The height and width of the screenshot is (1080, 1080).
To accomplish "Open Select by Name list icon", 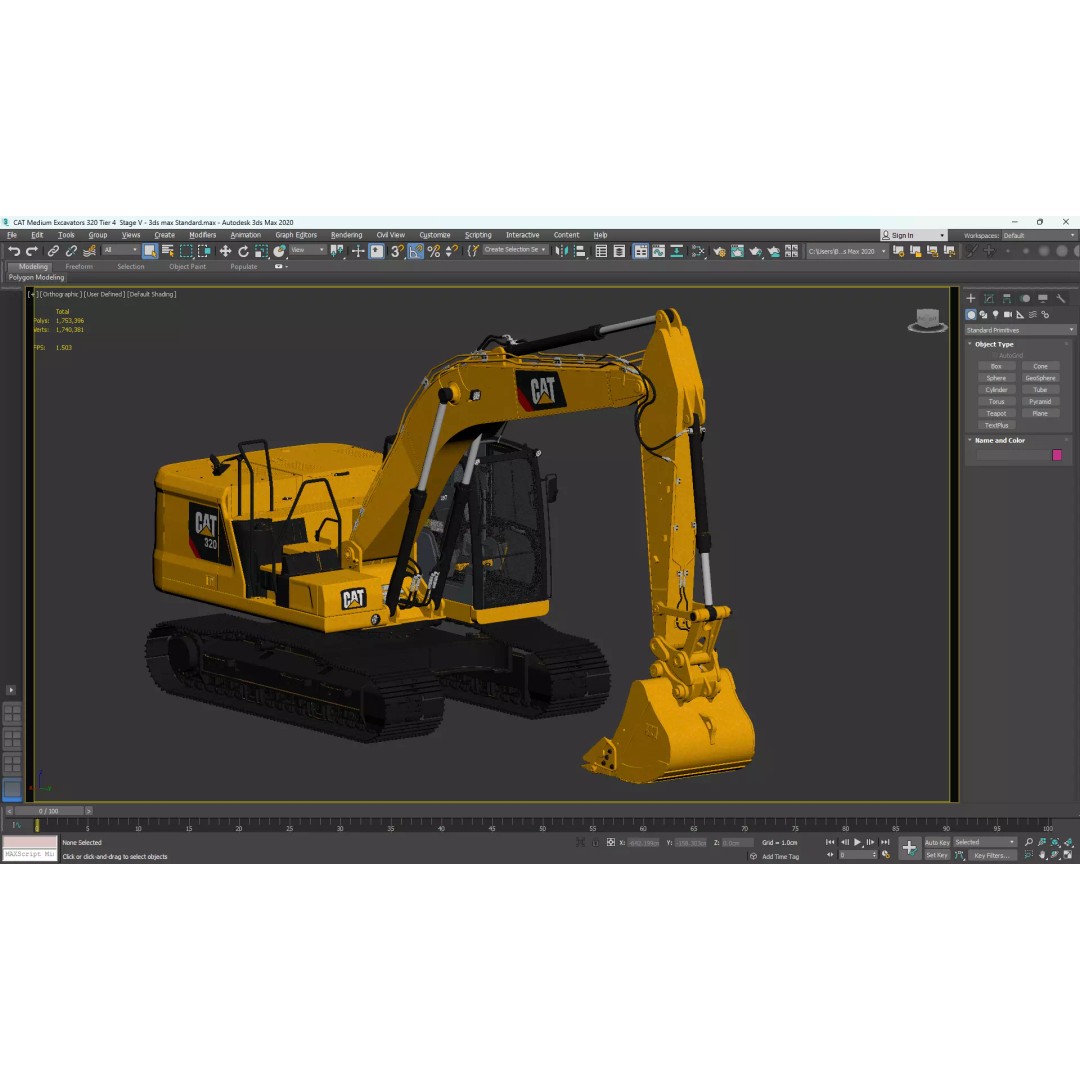I will [167, 251].
